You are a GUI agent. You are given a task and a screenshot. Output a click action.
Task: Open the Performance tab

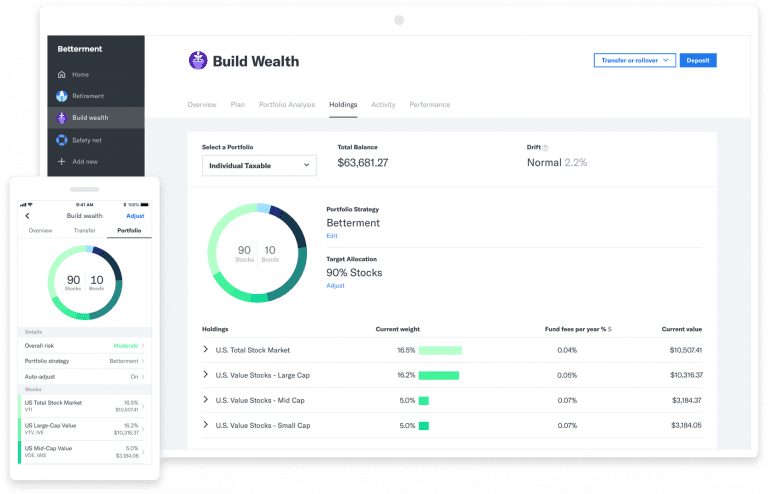[430, 104]
